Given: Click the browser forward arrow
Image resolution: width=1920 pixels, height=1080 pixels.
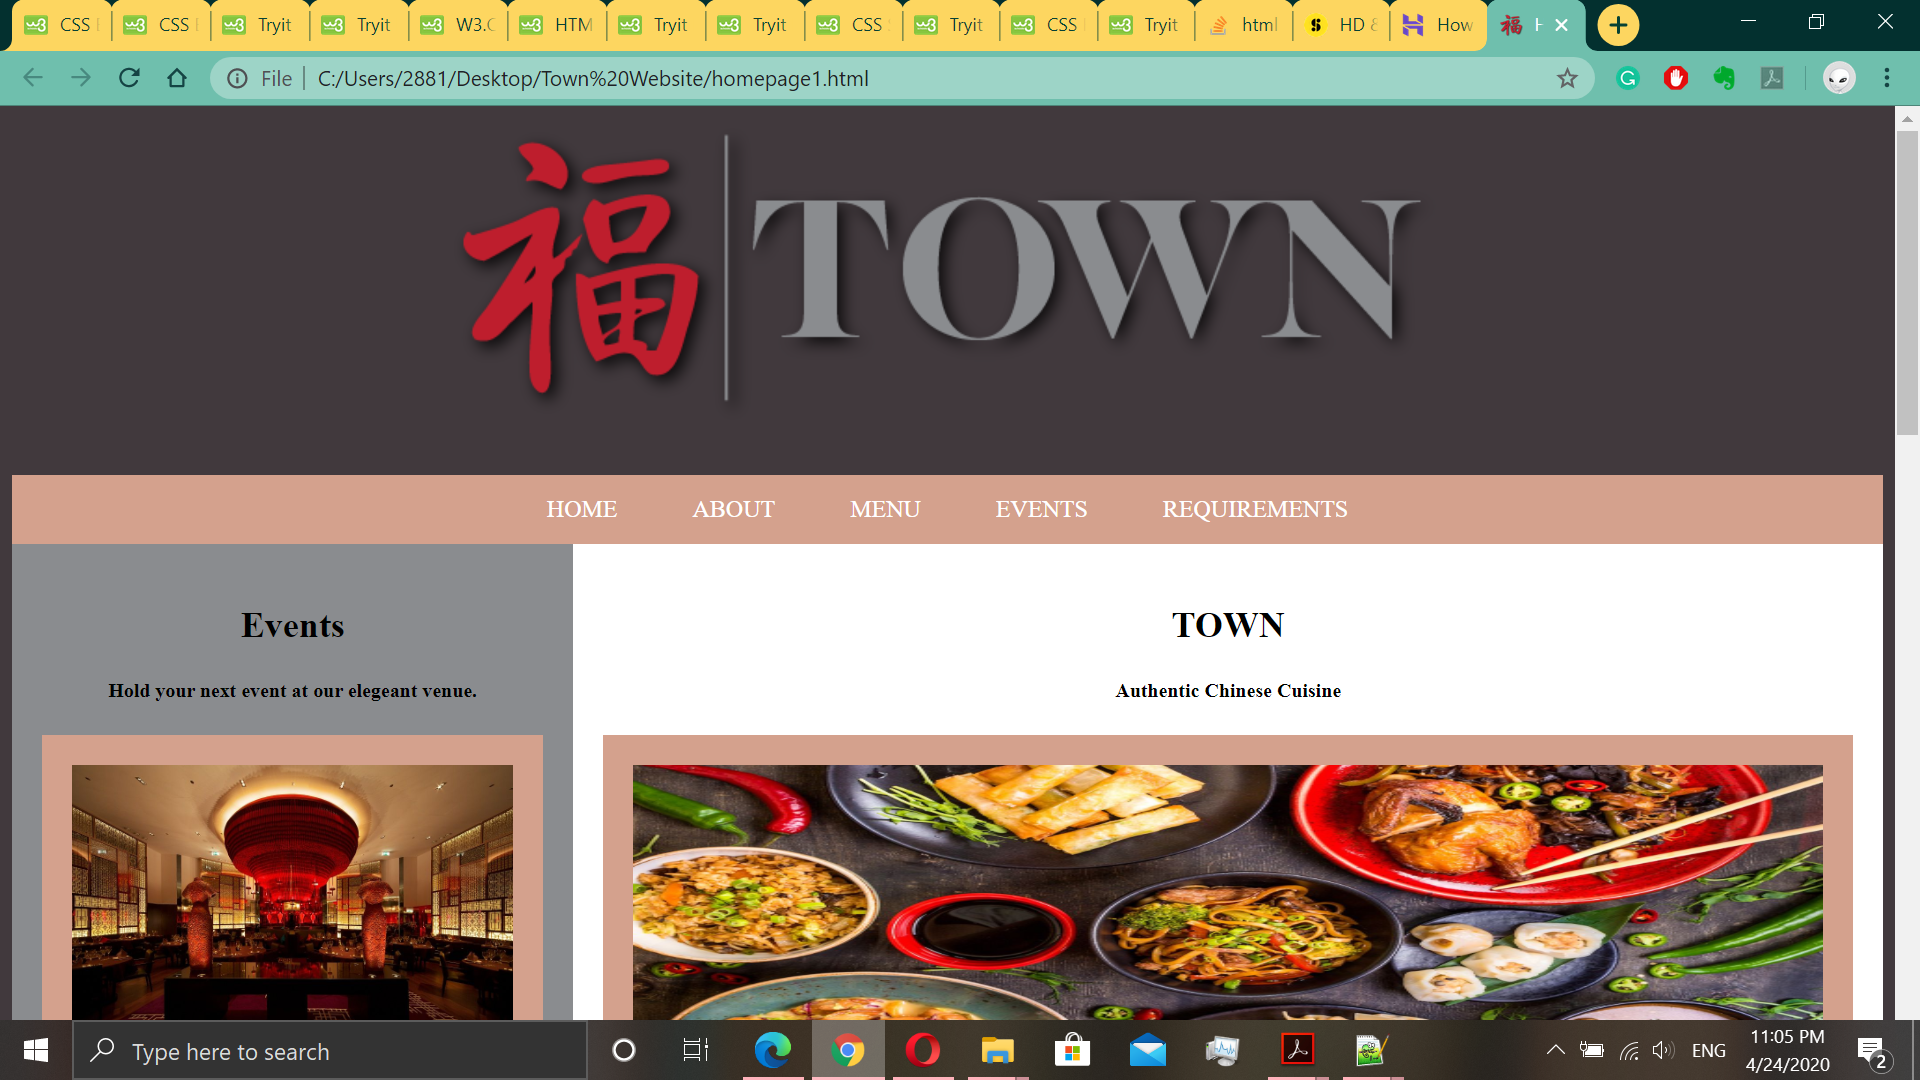Looking at the screenshot, I should coord(81,78).
